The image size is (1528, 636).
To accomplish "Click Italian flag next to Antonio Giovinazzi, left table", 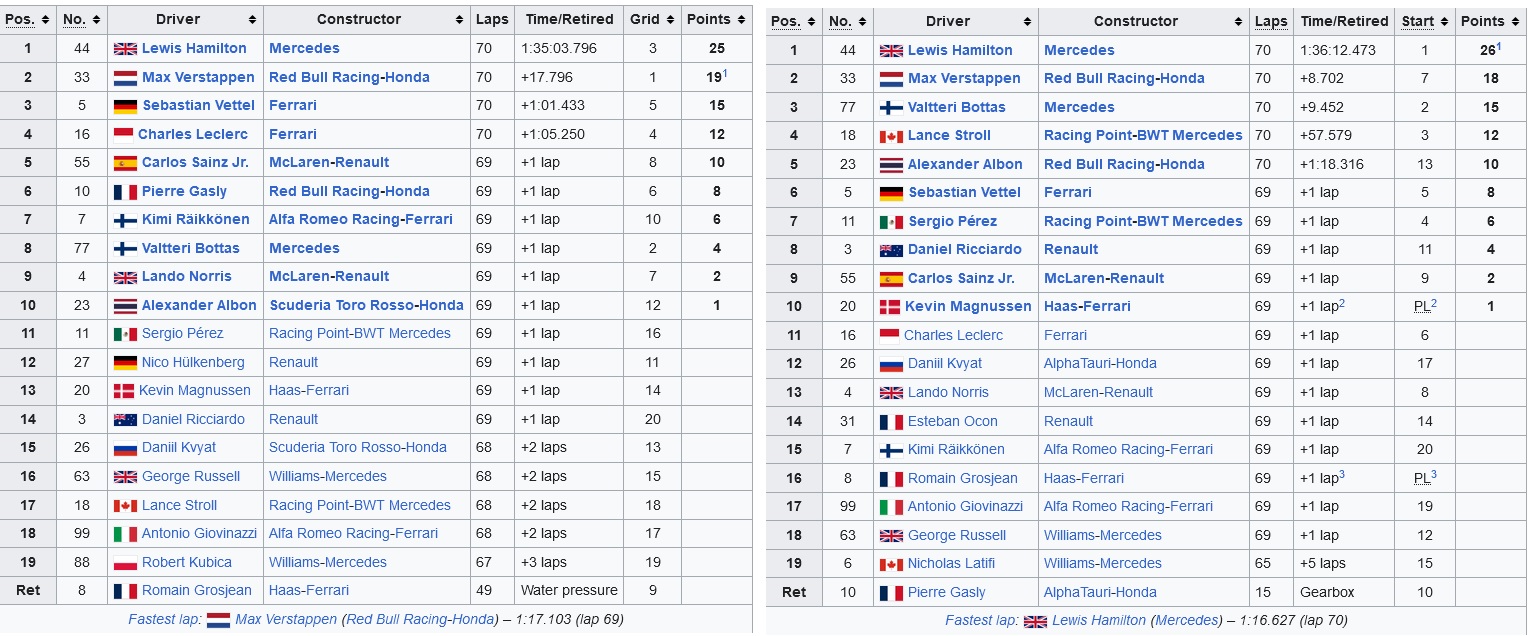I will point(125,533).
